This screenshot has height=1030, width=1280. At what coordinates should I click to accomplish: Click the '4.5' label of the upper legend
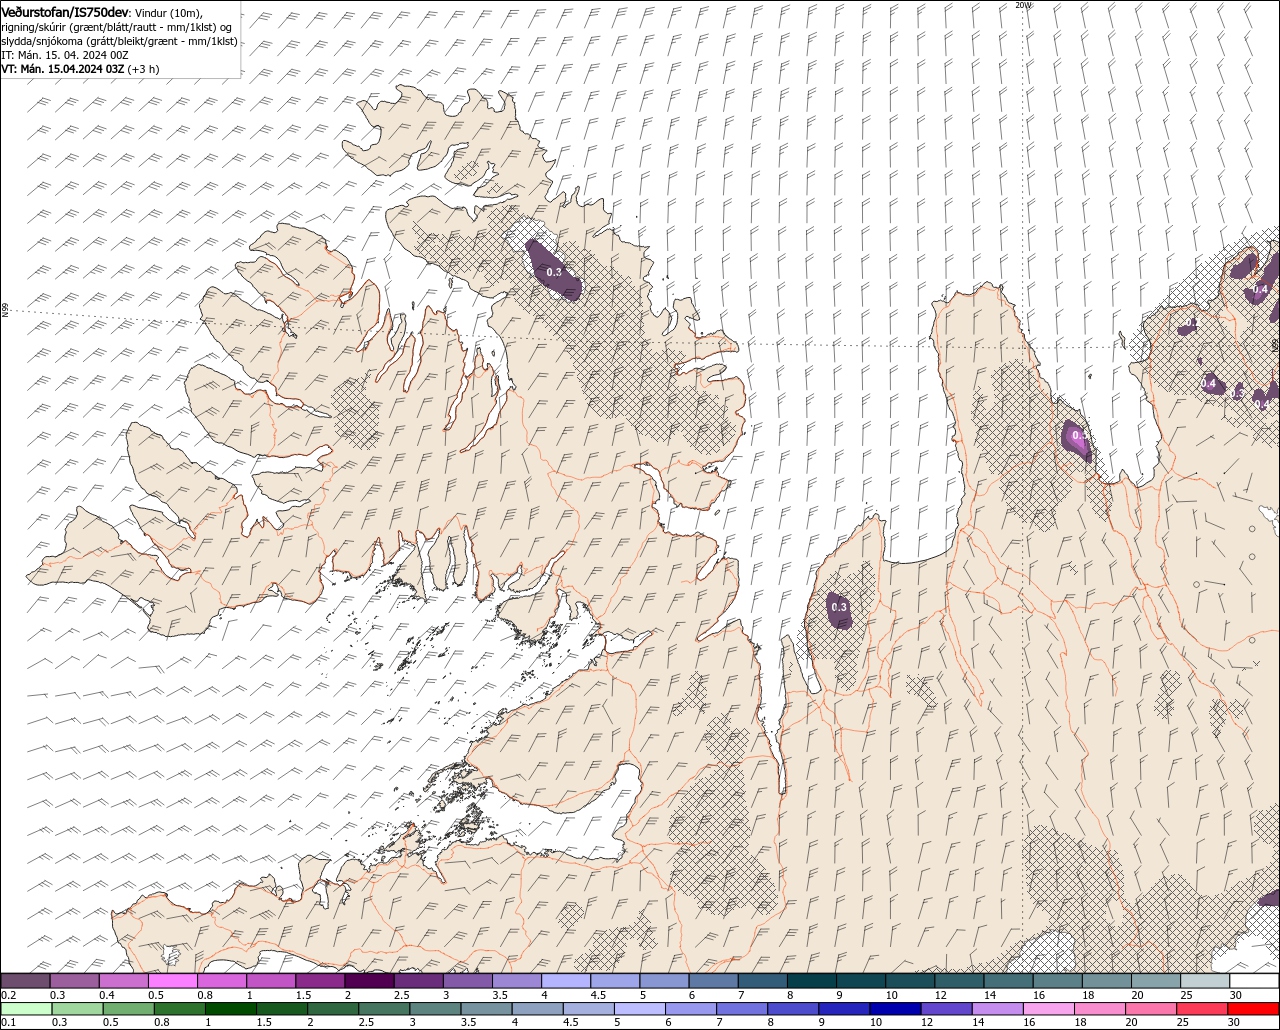598,995
